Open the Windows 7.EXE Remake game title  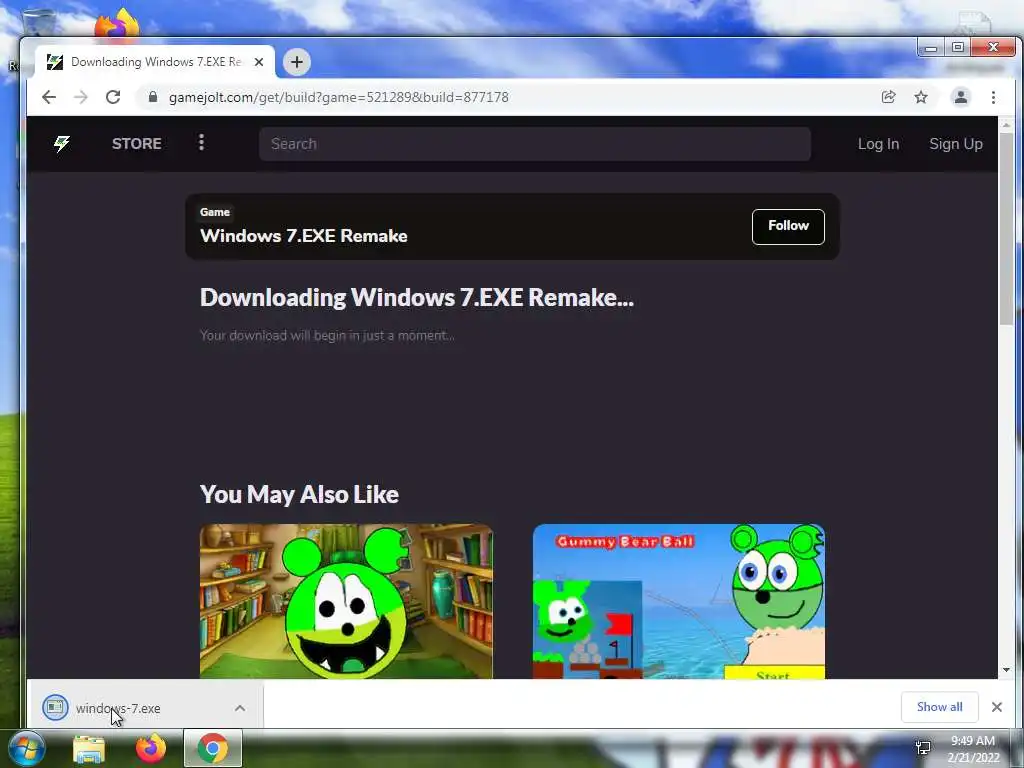pos(304,236)
